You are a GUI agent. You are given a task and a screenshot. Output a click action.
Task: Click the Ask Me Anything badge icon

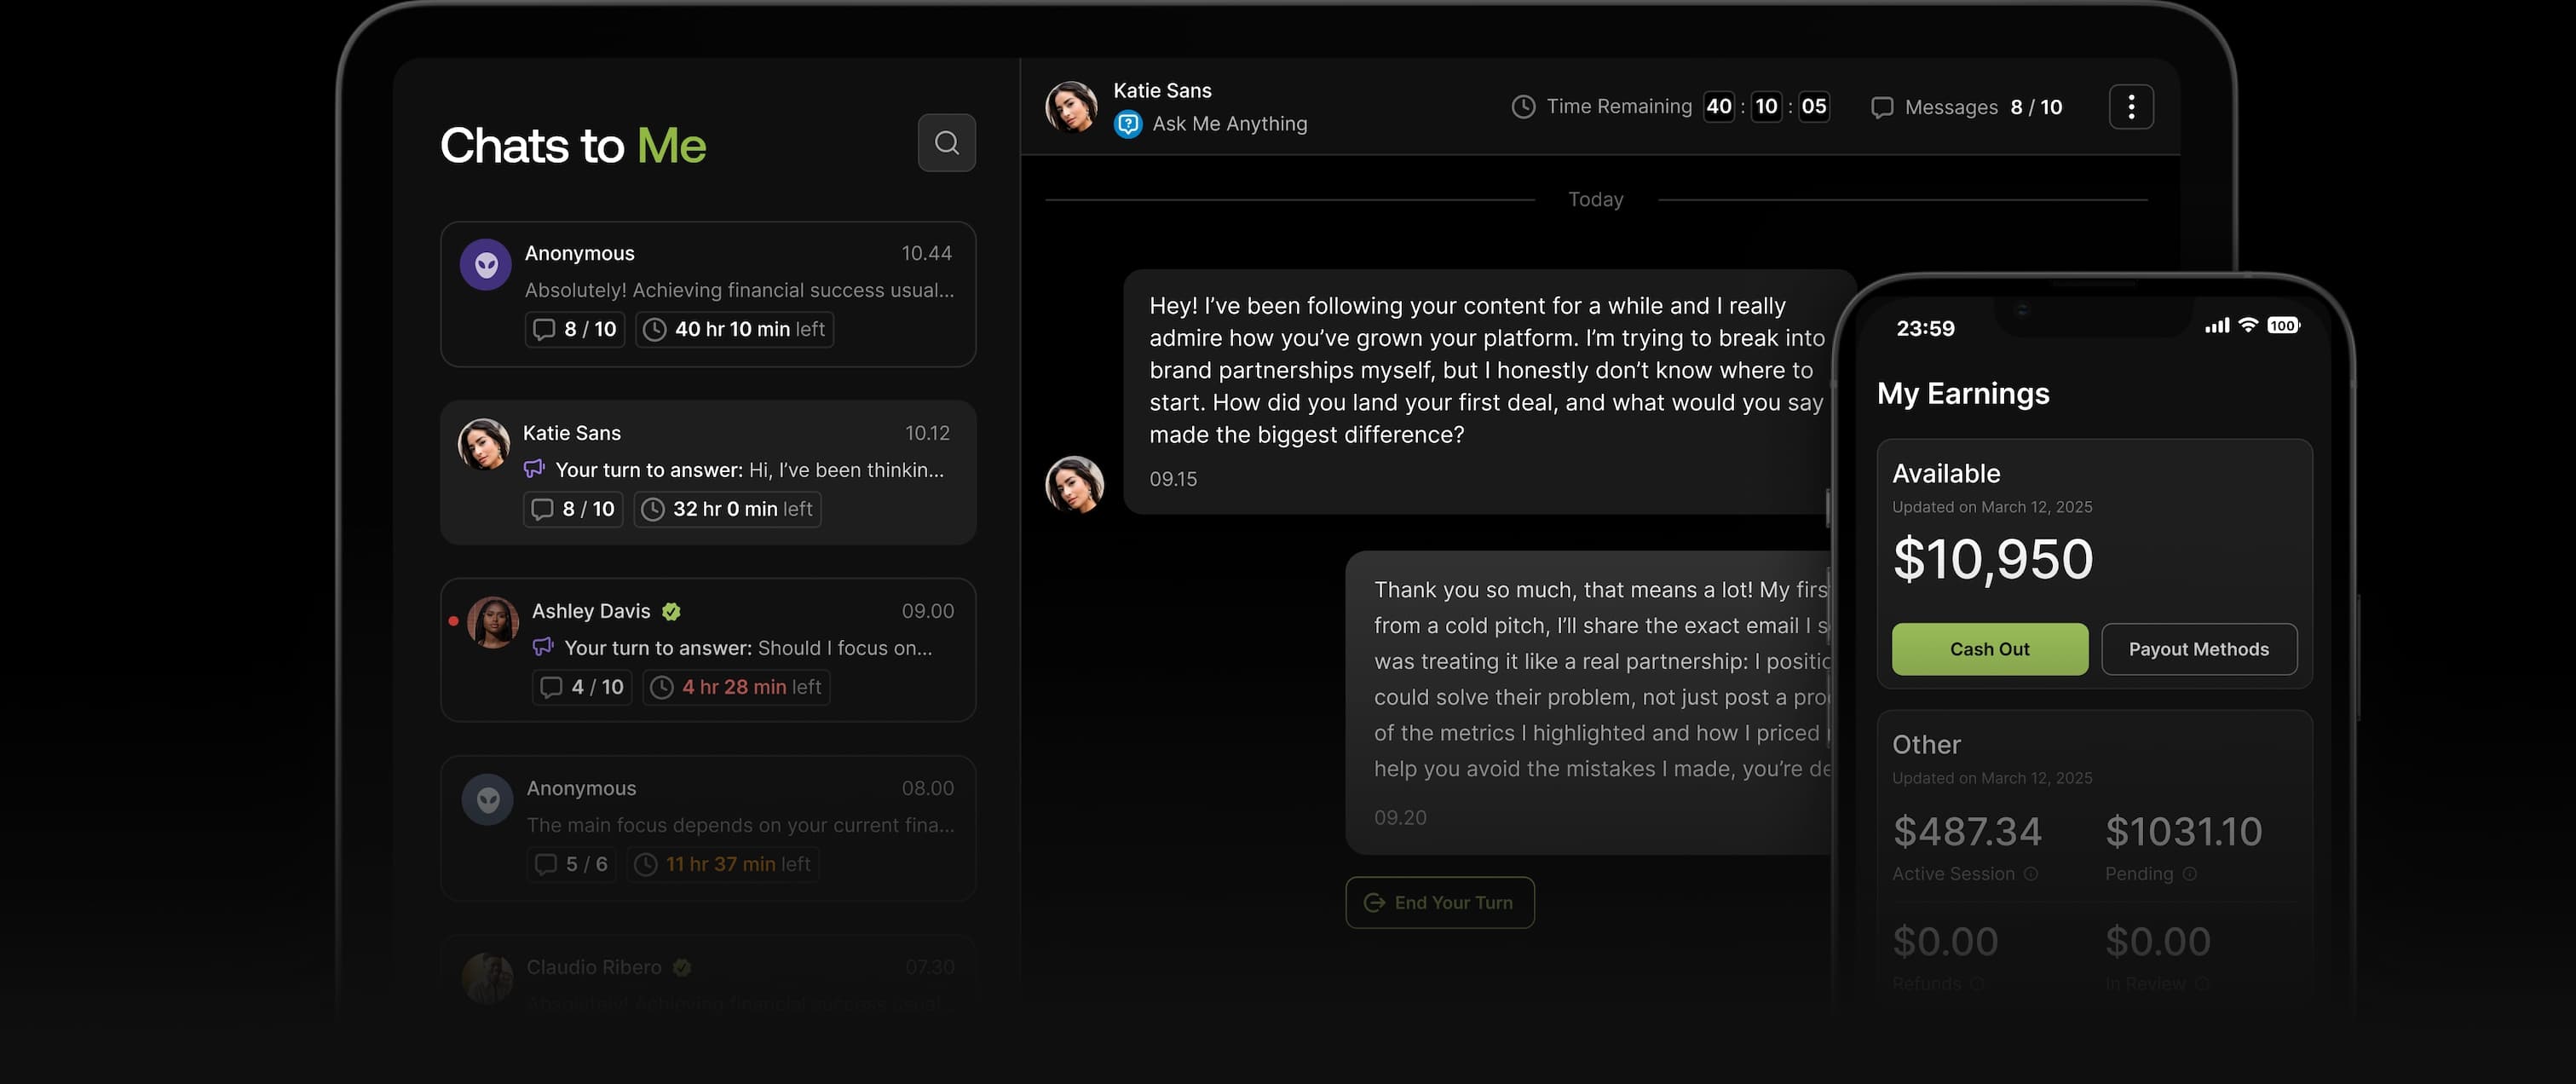tap(1127, 124)
